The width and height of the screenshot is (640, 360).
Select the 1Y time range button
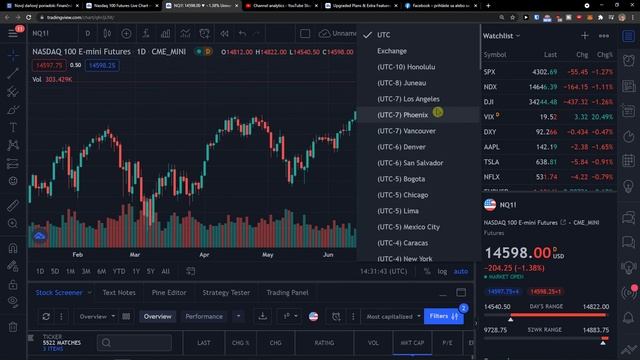point(136,271)
